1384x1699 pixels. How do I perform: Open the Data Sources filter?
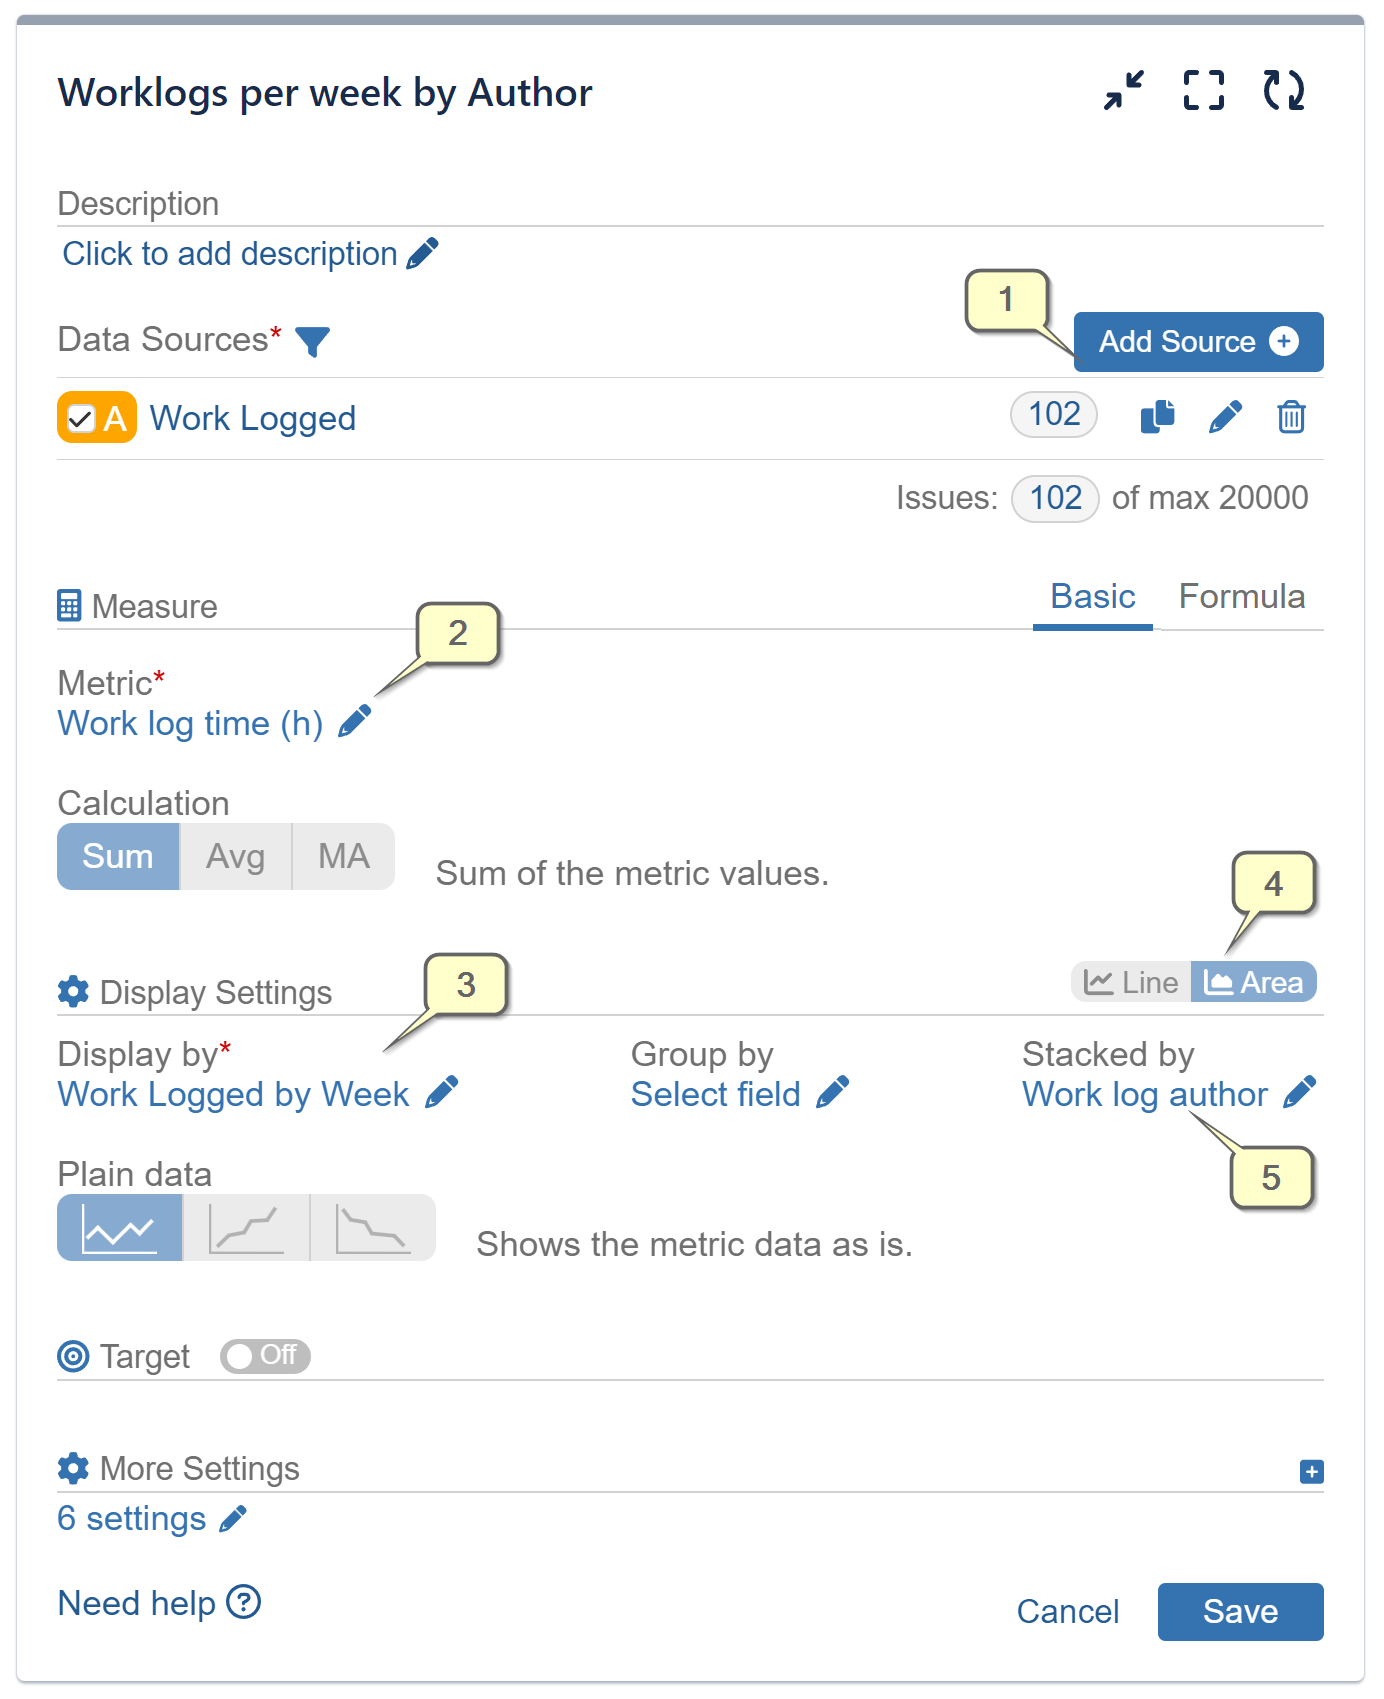coord(313,341)
